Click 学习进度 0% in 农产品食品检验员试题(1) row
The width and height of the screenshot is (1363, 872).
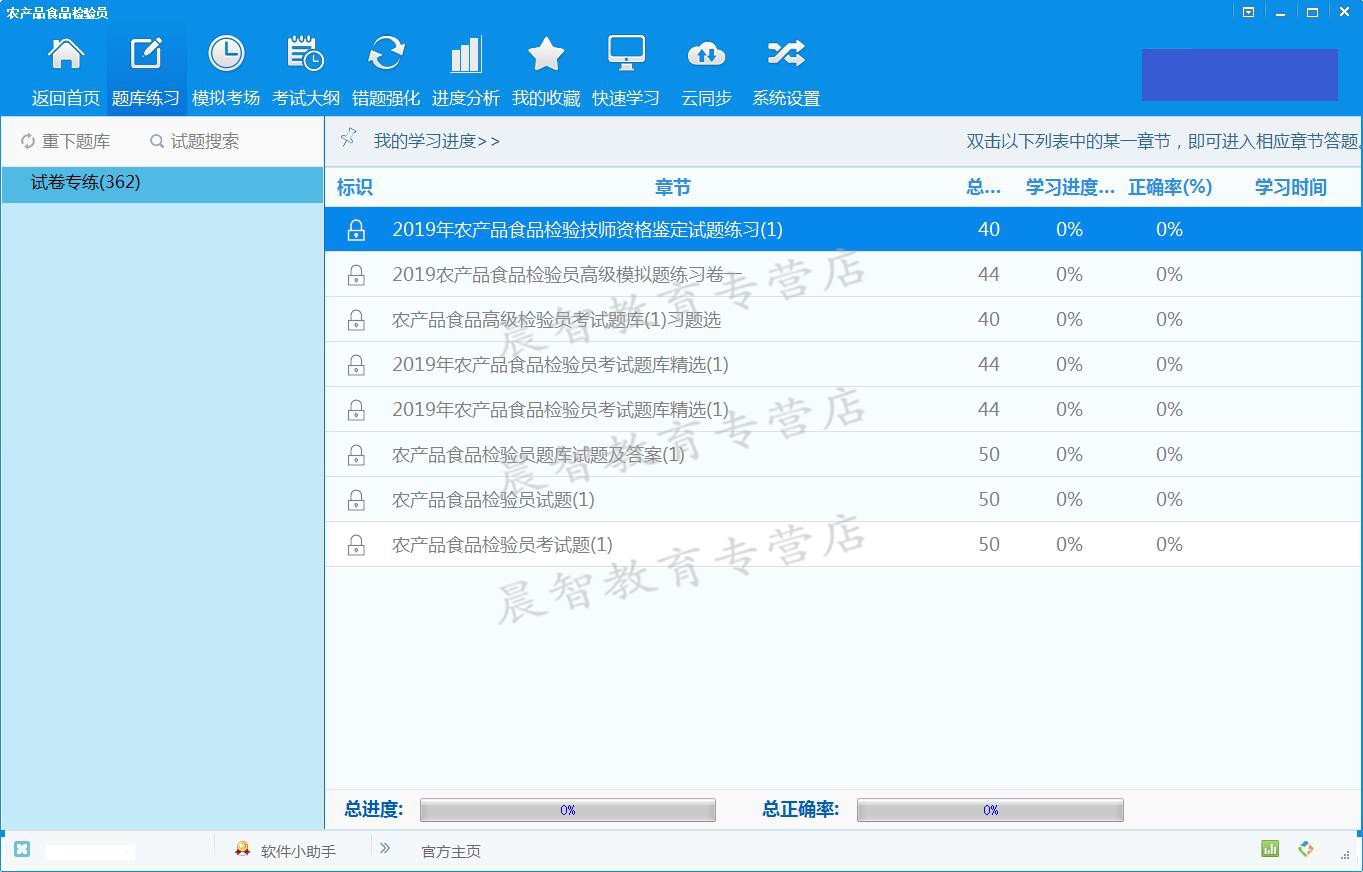1070,500
